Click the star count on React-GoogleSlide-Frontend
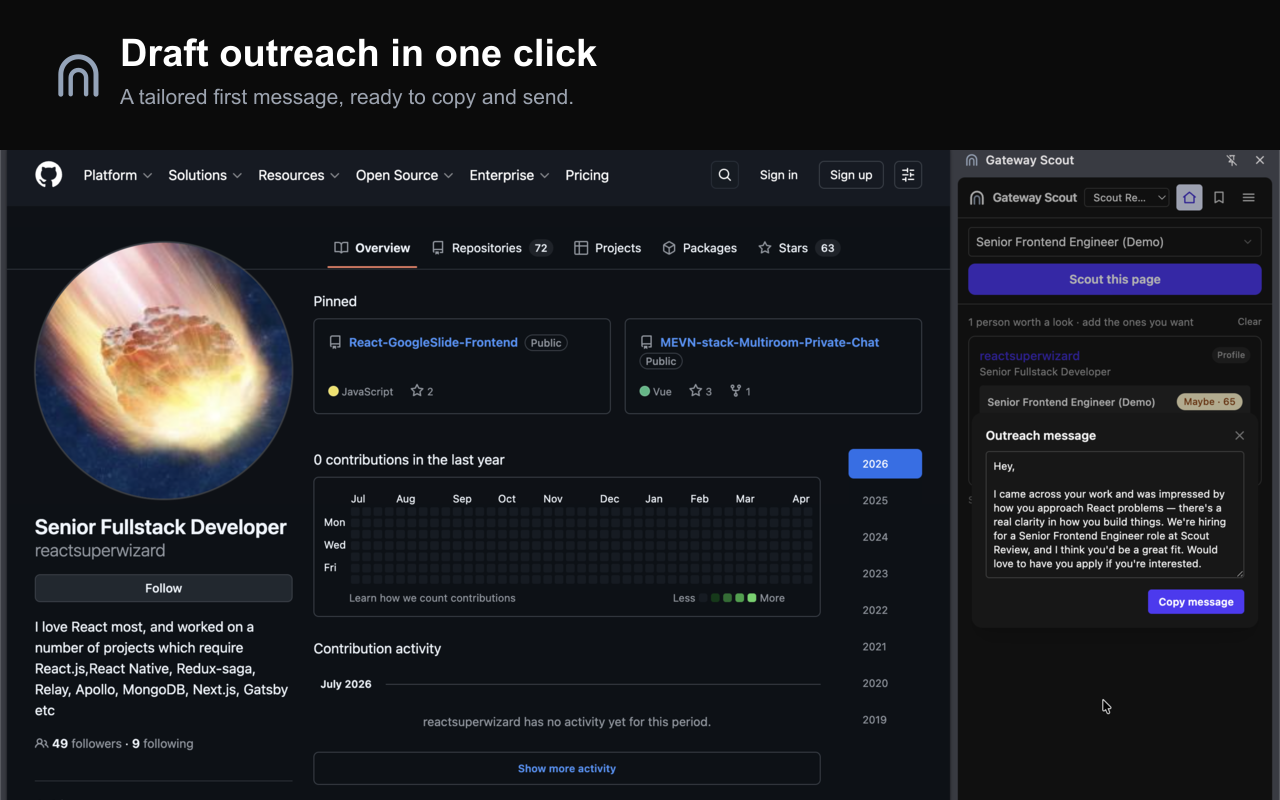Viewport: 1280px width, 800px height. [422, 391]
